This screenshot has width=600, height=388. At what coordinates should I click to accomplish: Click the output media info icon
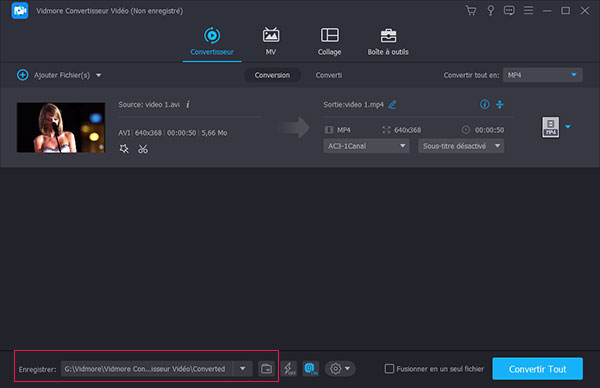484,104
